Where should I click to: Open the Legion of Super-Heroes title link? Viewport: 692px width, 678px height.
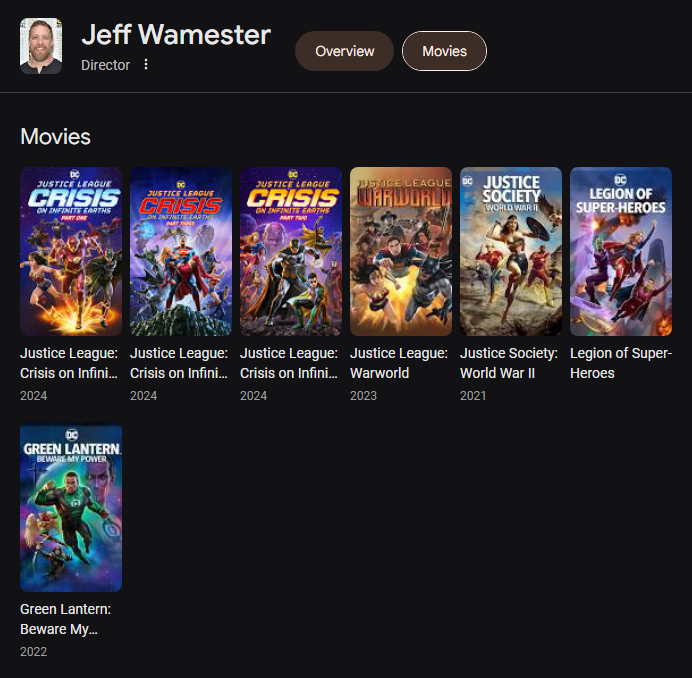click(621, 363)
